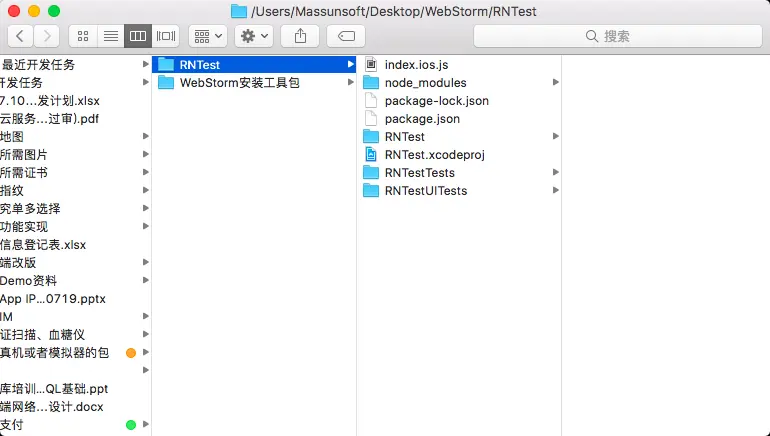Select the RNTest folder in middle column

click(254, 64)
